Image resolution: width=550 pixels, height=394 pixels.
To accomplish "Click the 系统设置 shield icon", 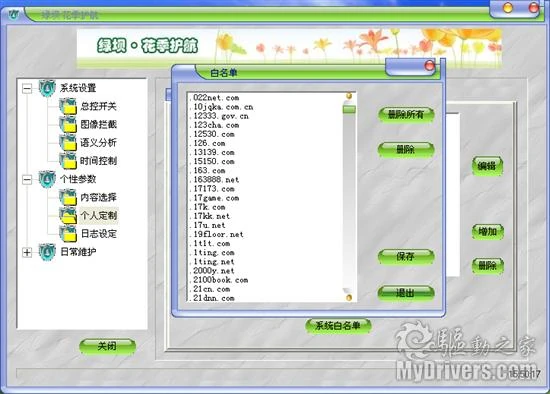I will point(47,88).
